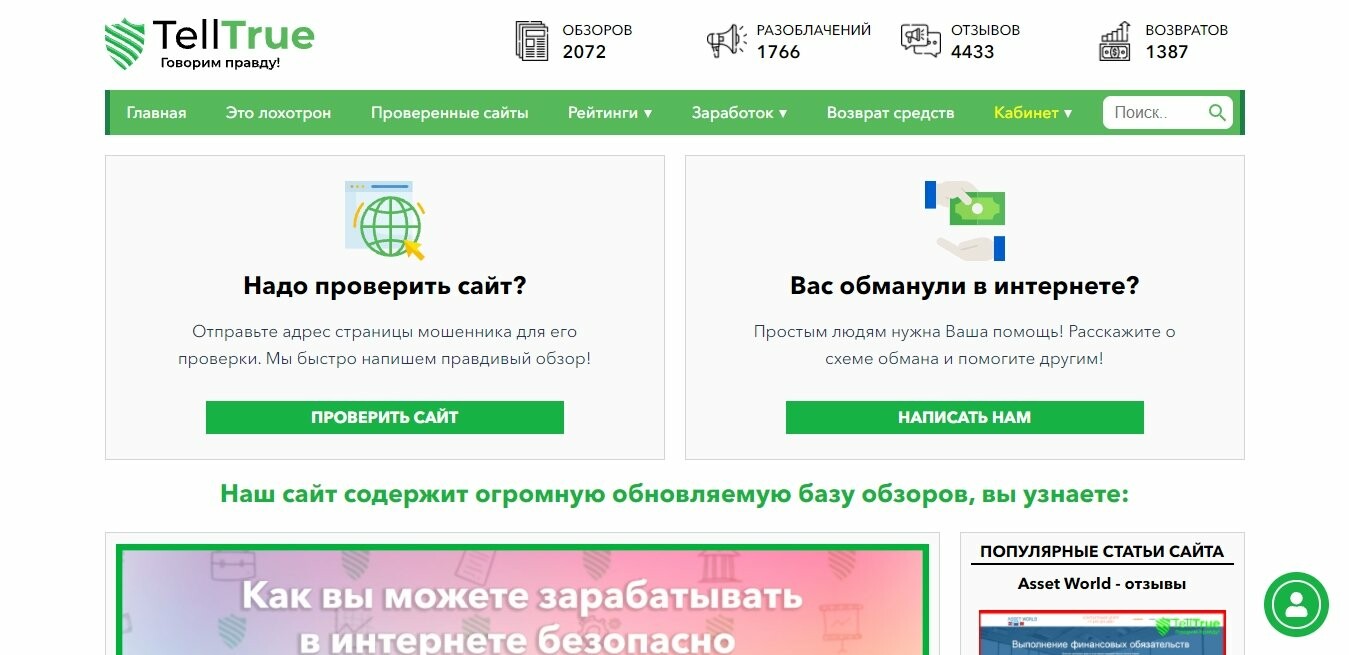Screen dimensions: 1349x655
Task: Open the Asset World отзывы article link
Action: [x=1102, y=584]
